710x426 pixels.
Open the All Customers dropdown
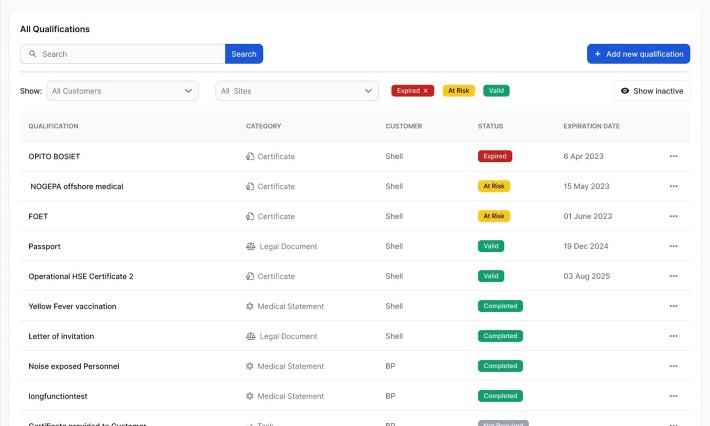coord(122,91)
